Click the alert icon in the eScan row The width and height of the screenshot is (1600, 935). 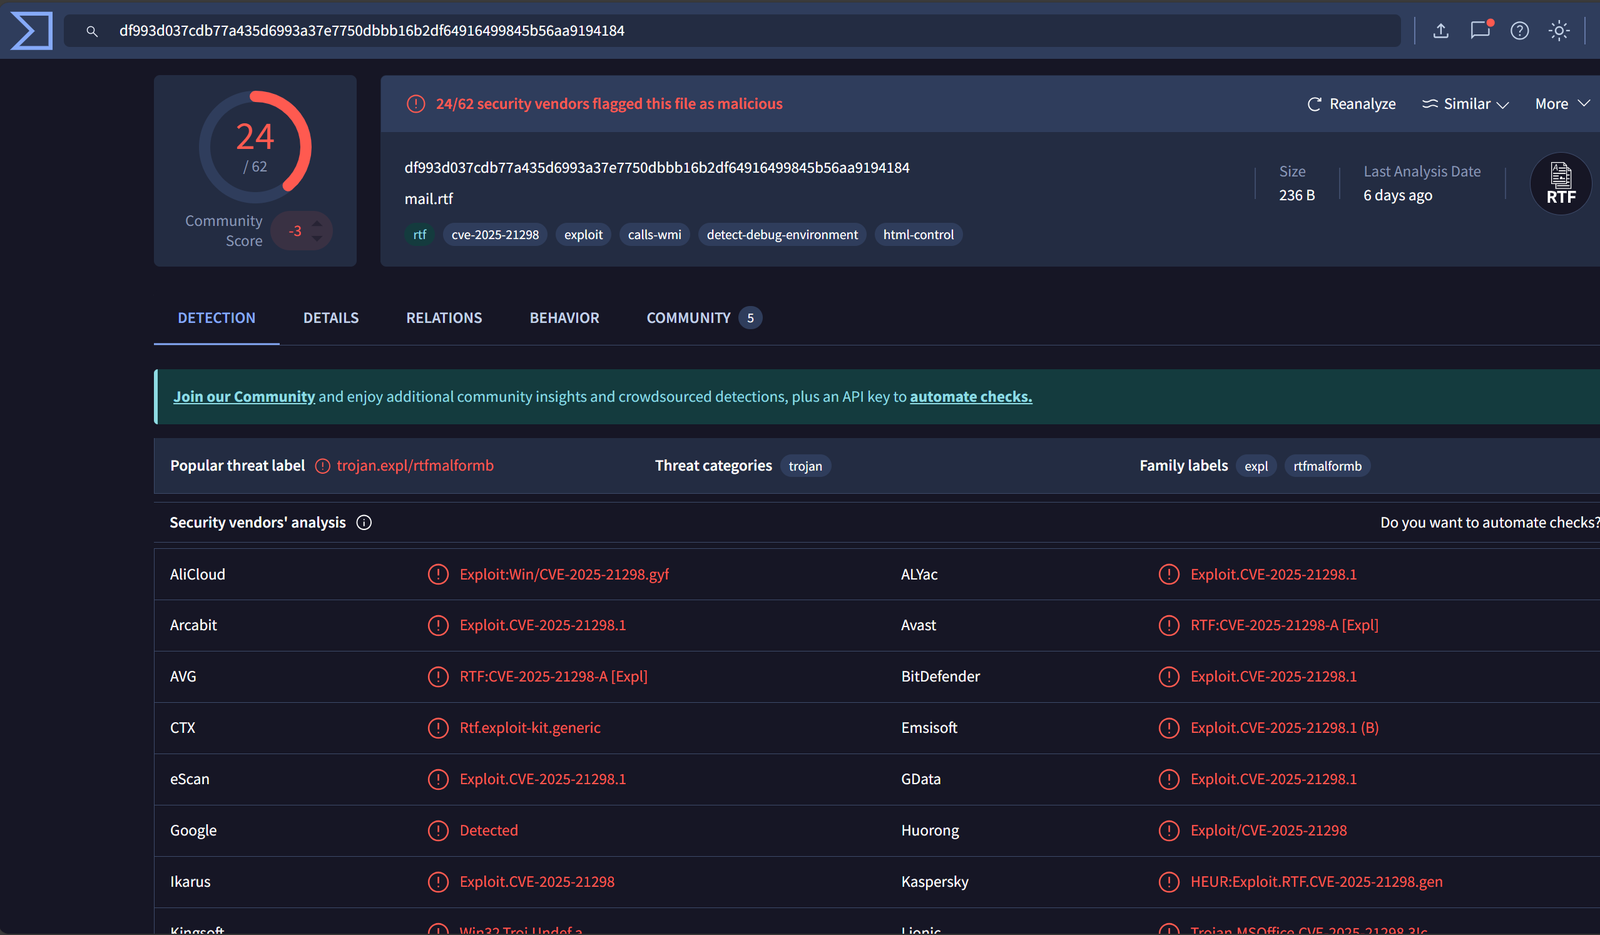pos(438,779)
